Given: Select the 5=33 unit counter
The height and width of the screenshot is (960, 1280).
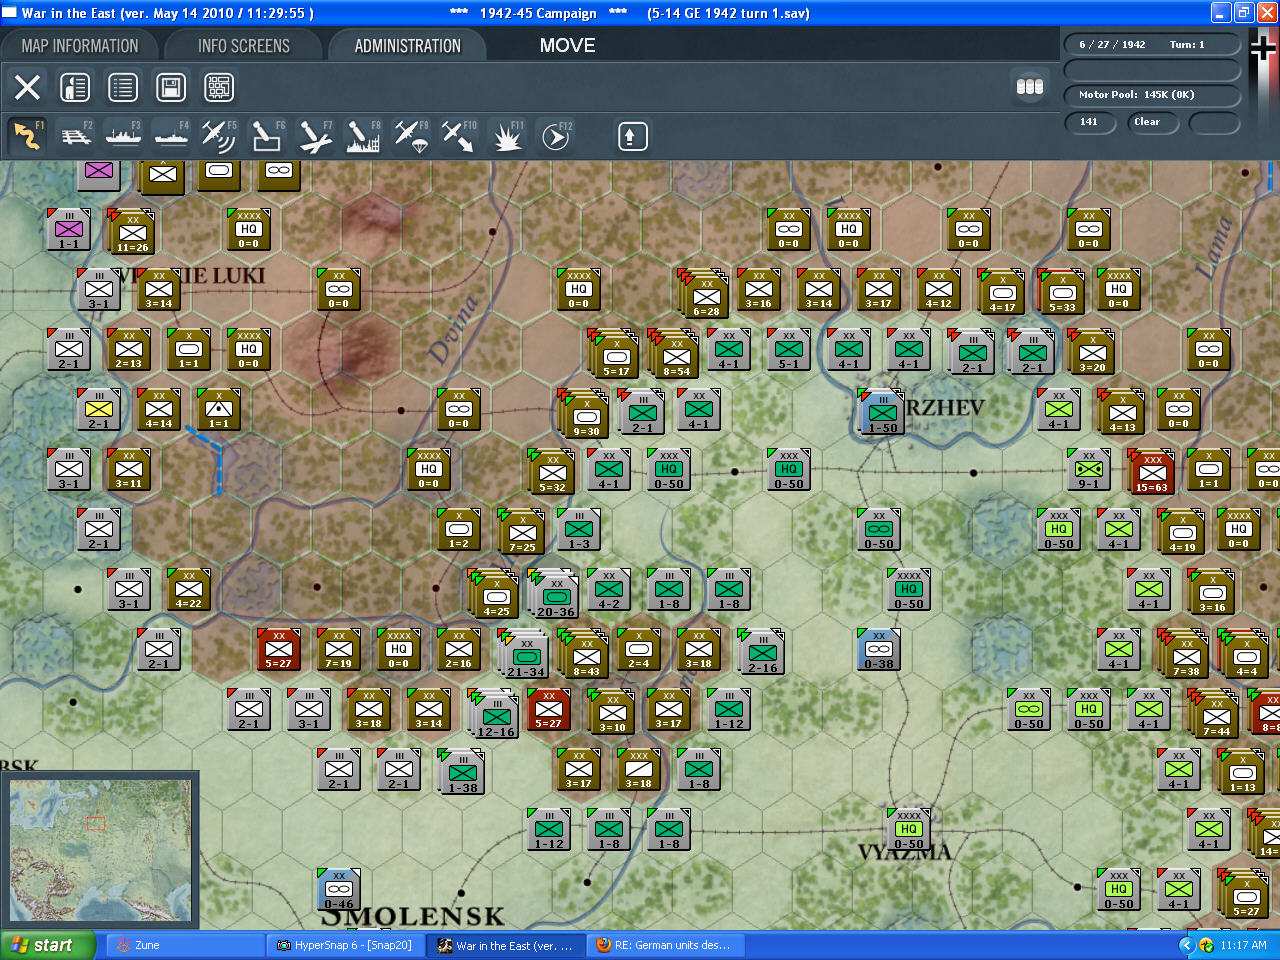Looking at the screenshot, I should point(1061,291).
